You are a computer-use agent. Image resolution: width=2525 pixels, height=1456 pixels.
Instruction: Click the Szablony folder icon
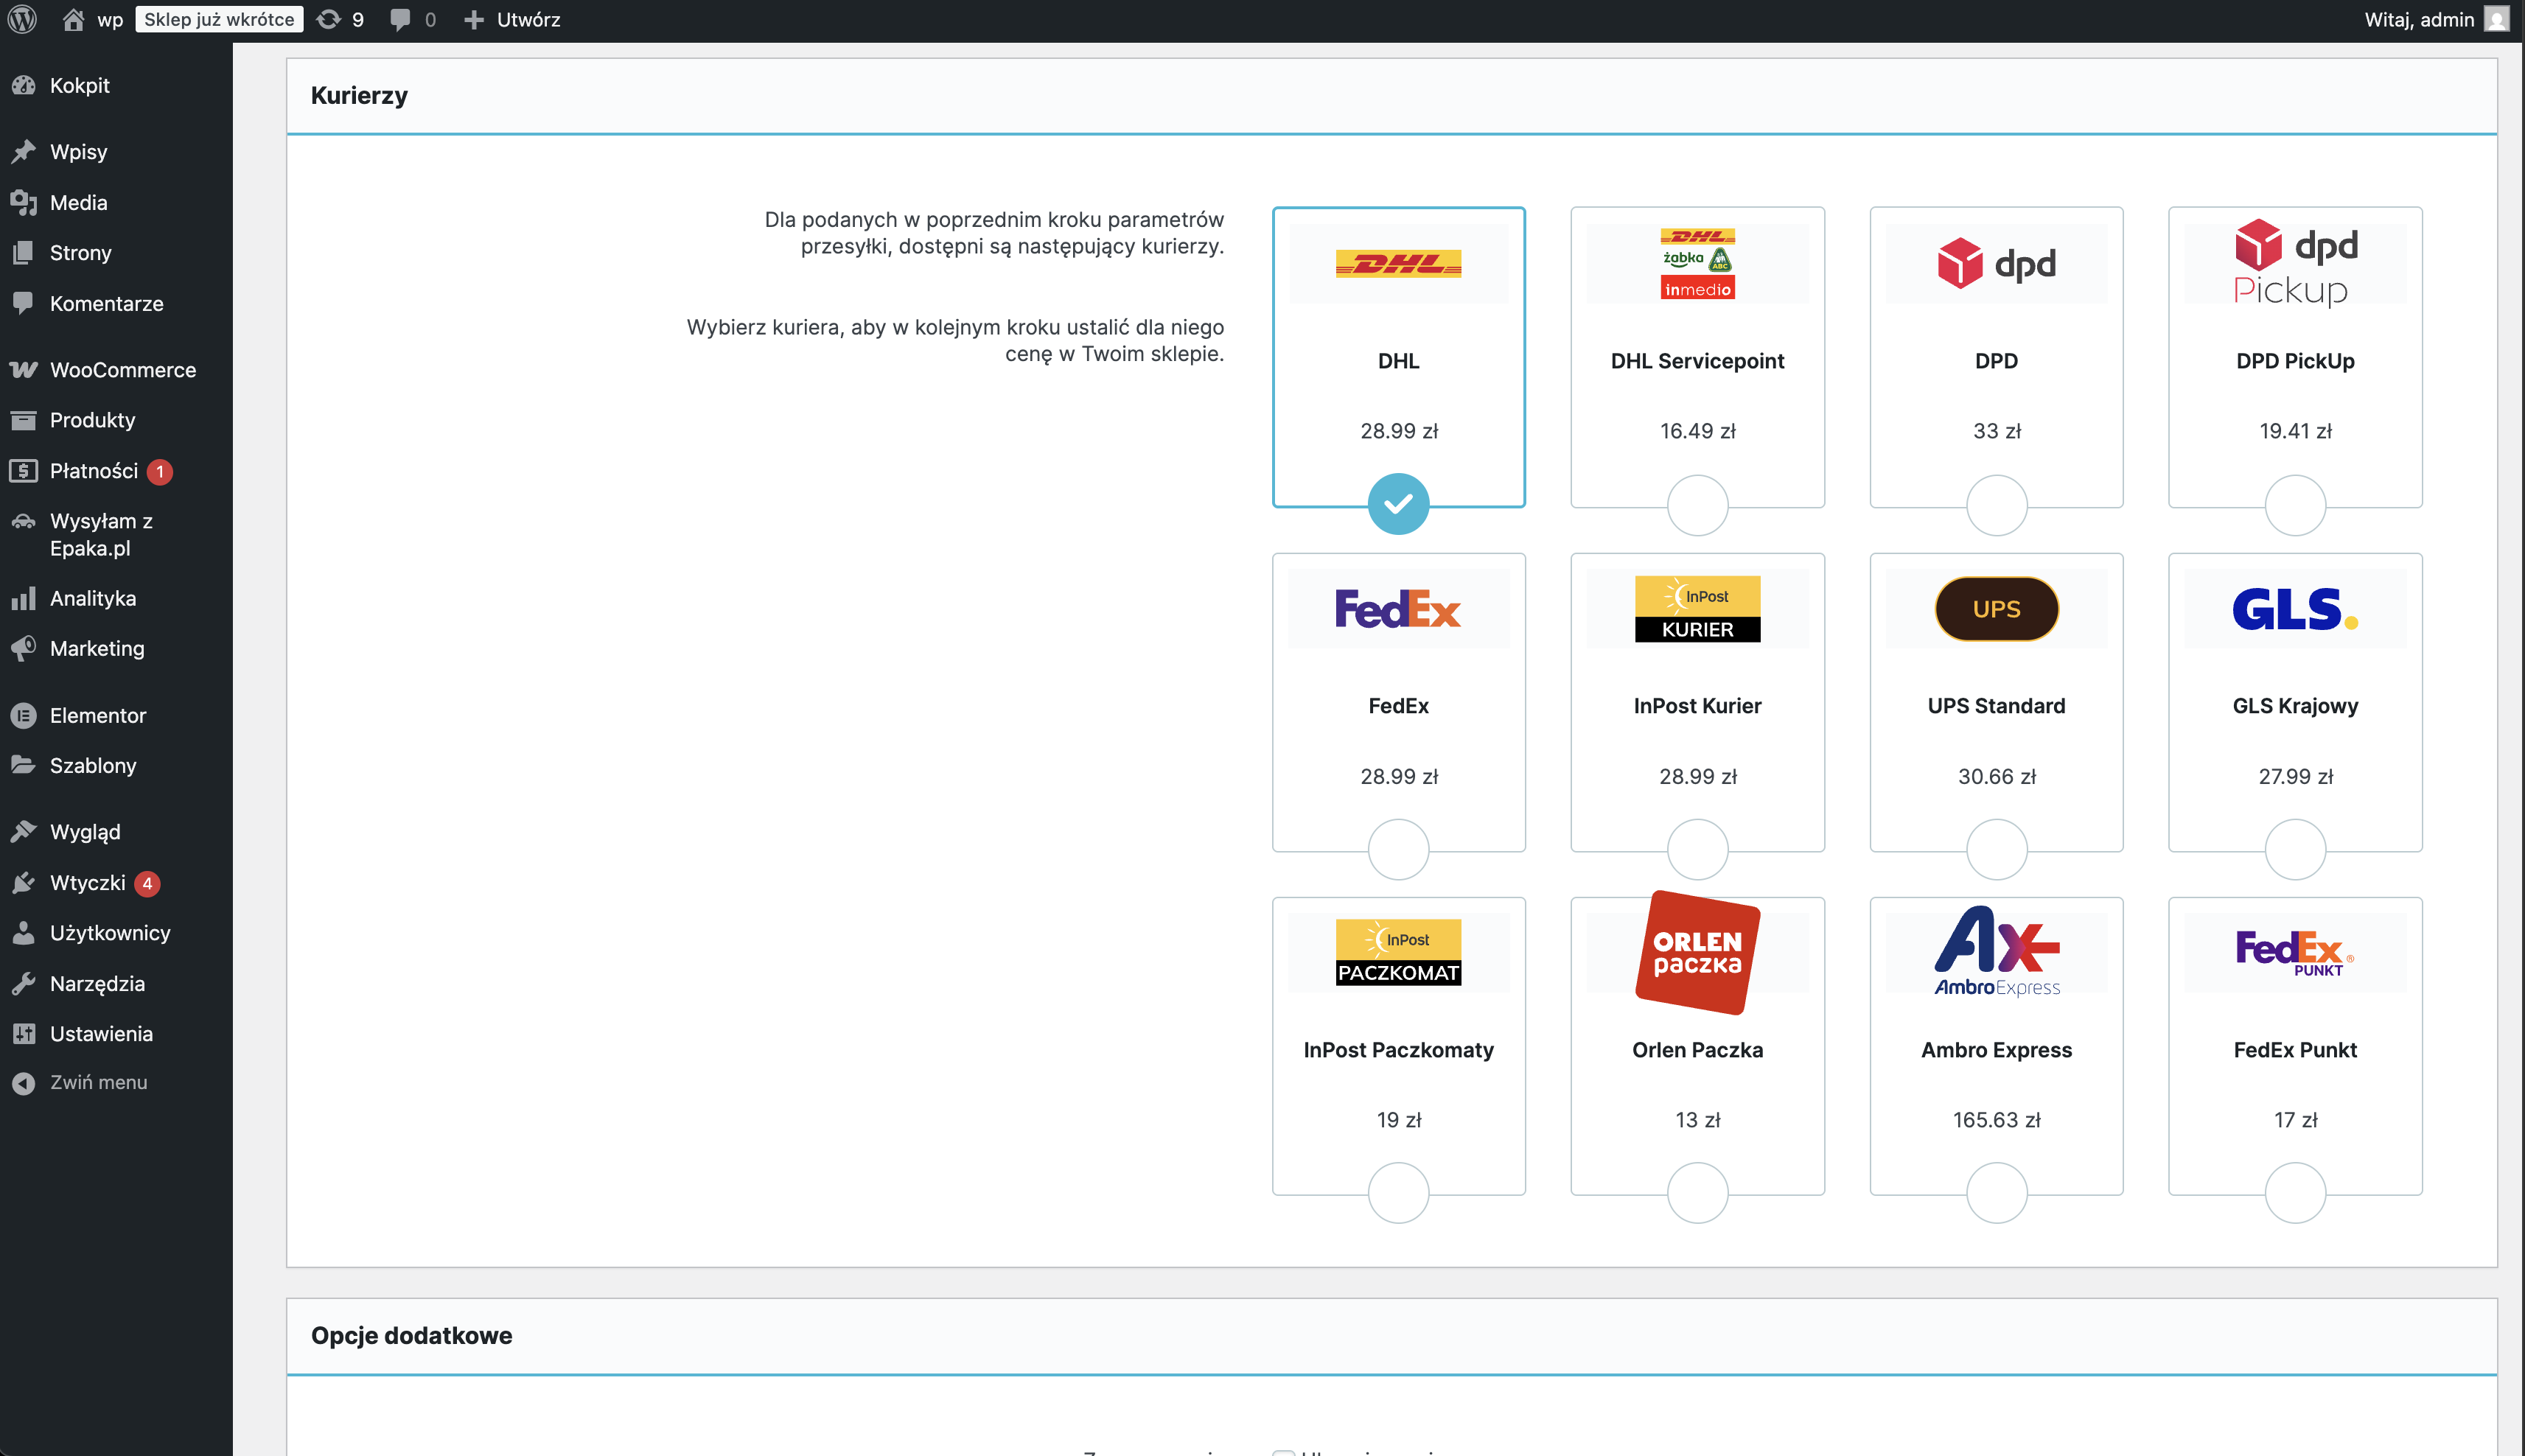[23, 765]
